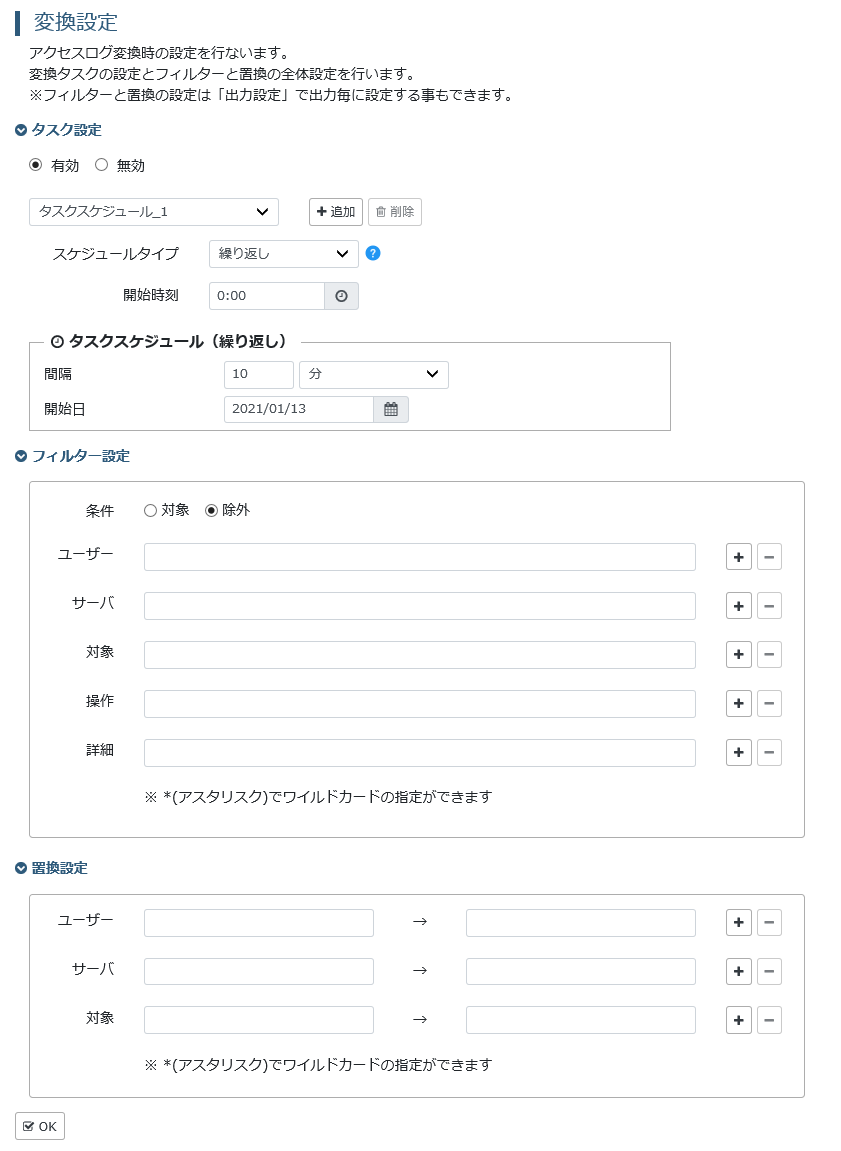Click the 詳細 filter text field
This screenshot has height=1151, width=841.
[420, 752]
